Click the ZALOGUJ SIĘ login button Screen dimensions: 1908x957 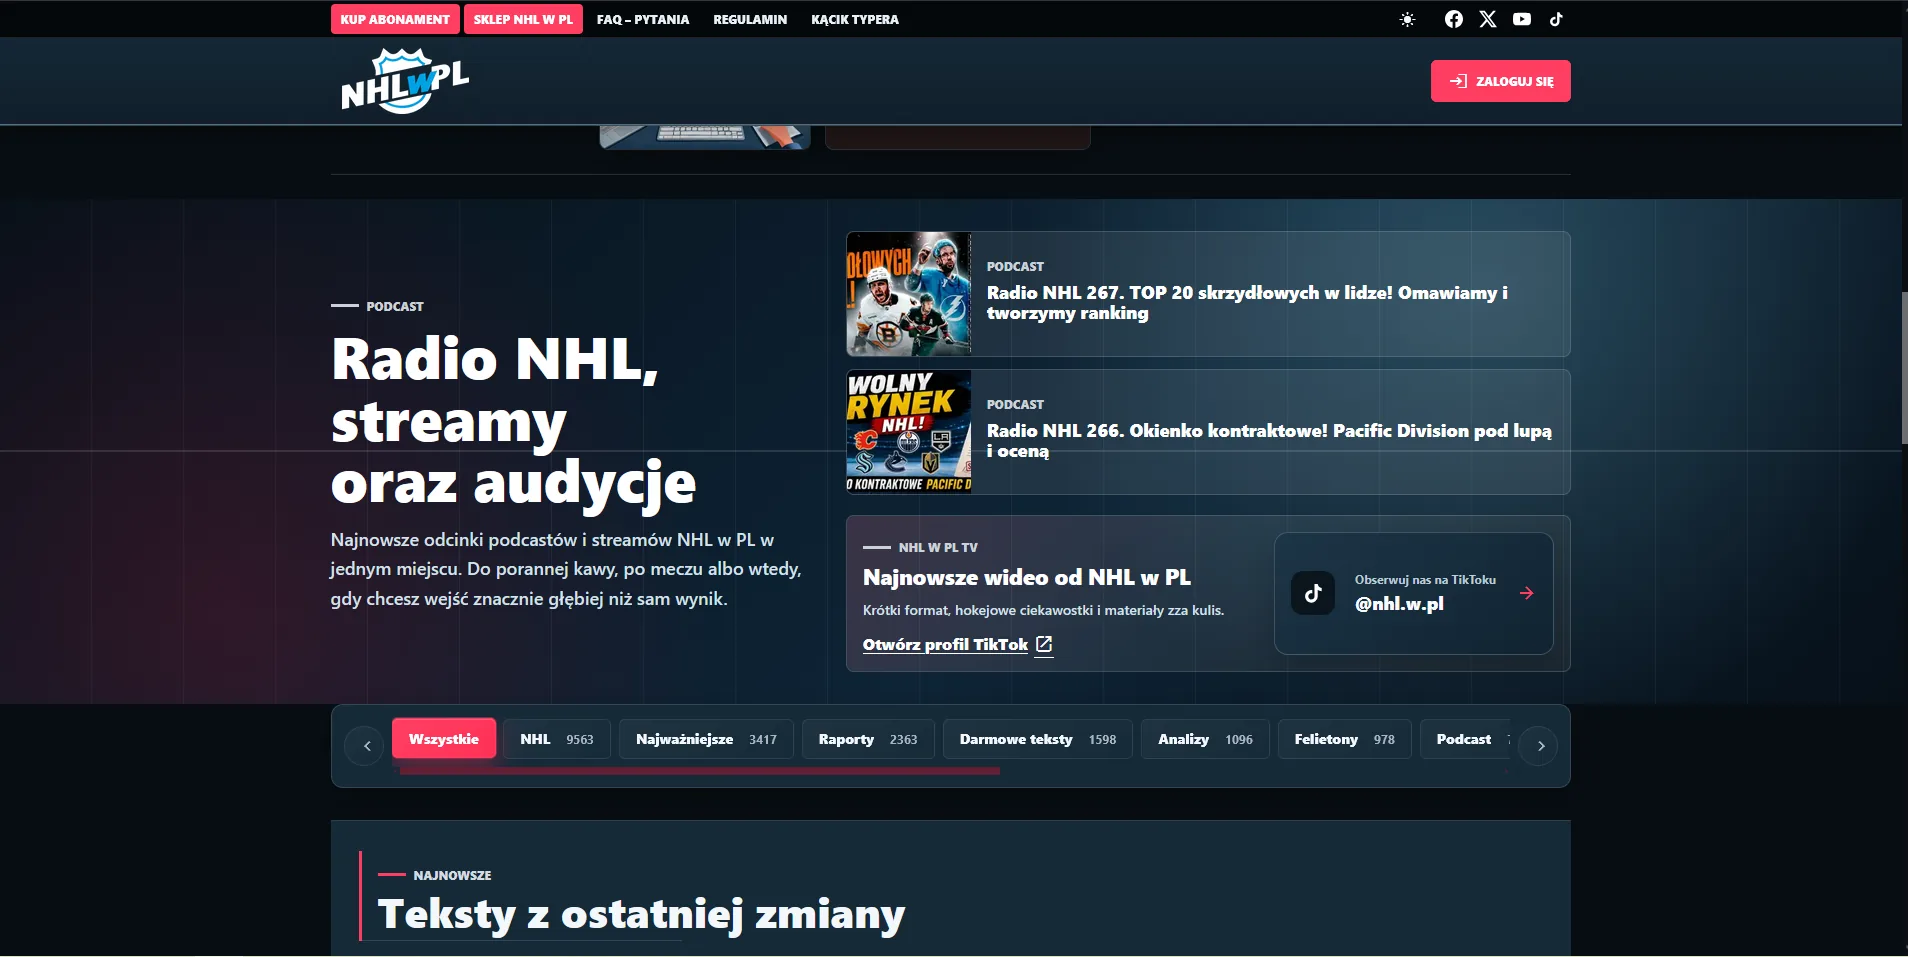tap(1500, 81)
